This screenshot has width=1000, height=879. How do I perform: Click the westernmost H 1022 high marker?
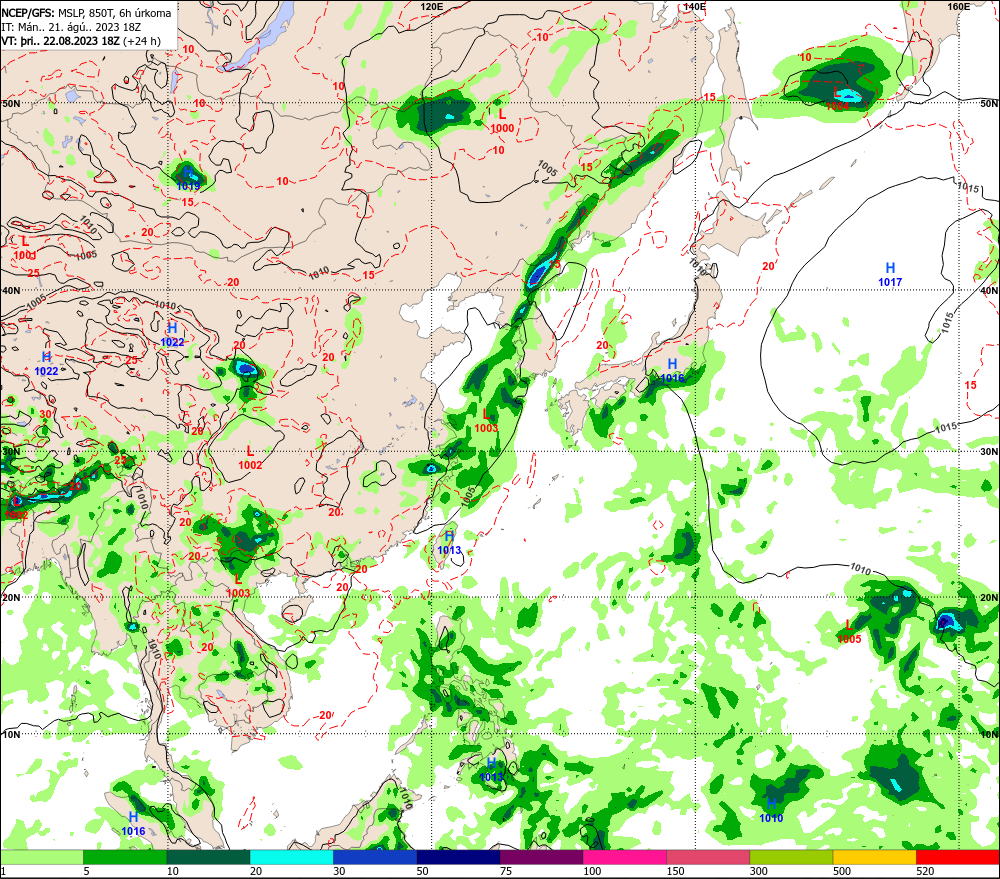pos(46,364)
